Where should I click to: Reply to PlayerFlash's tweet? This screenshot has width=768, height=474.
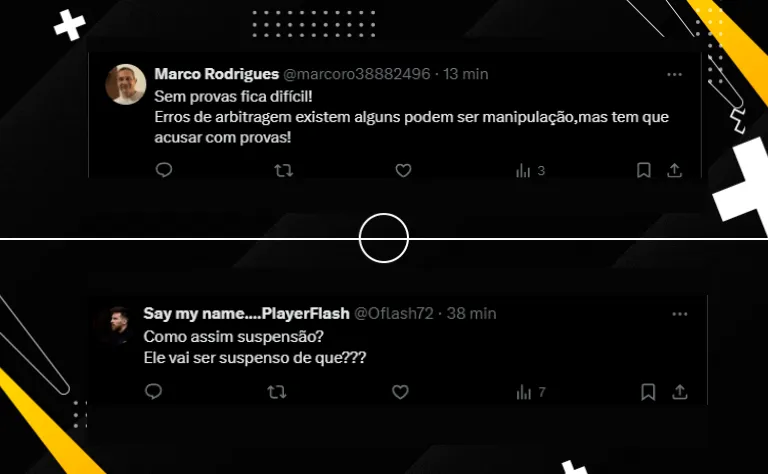click(x=153, y=391)
